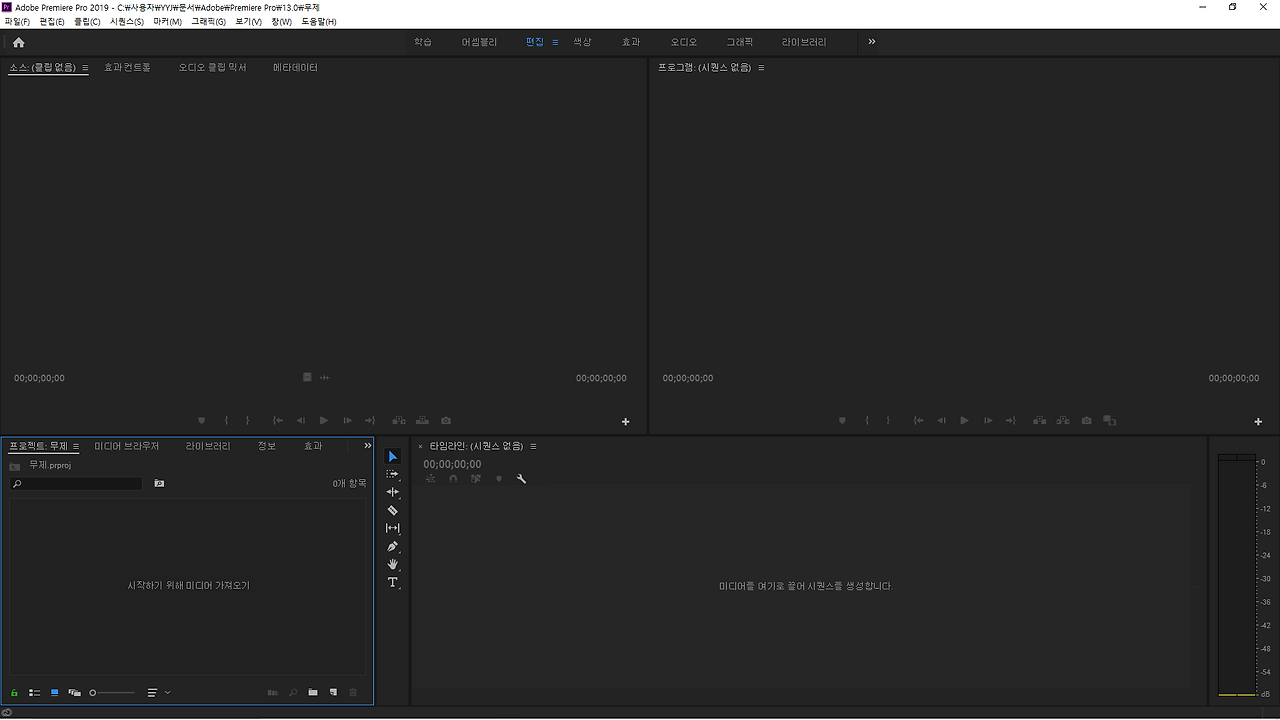Step forward one frame in Program monitor
1280x720 pixels.
click(987, 421)
